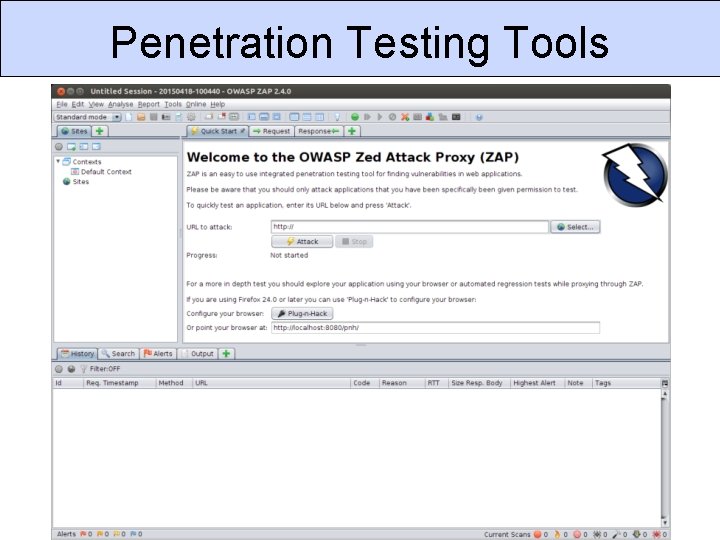
Task: Switch to the History tab
Action: point(77,354)
